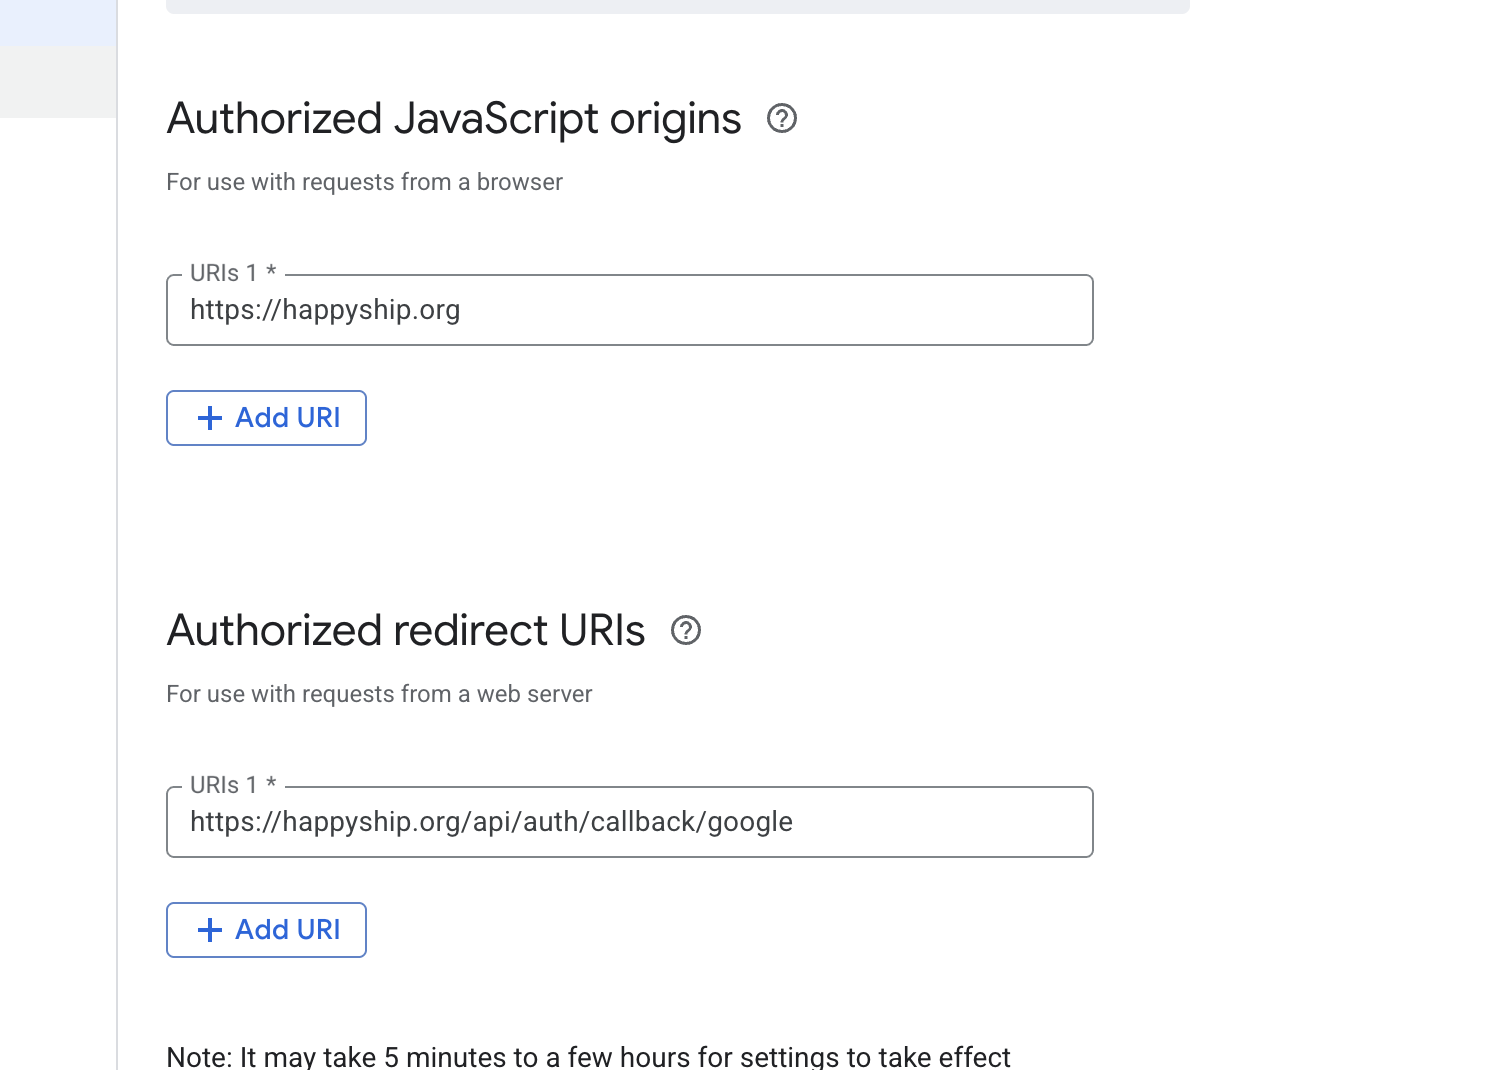Image resolution: width=1510 pixels, height=1070 pixels.
Task: Select the 'Authorized JavaScript origins' heading
Action: (454, 119)
